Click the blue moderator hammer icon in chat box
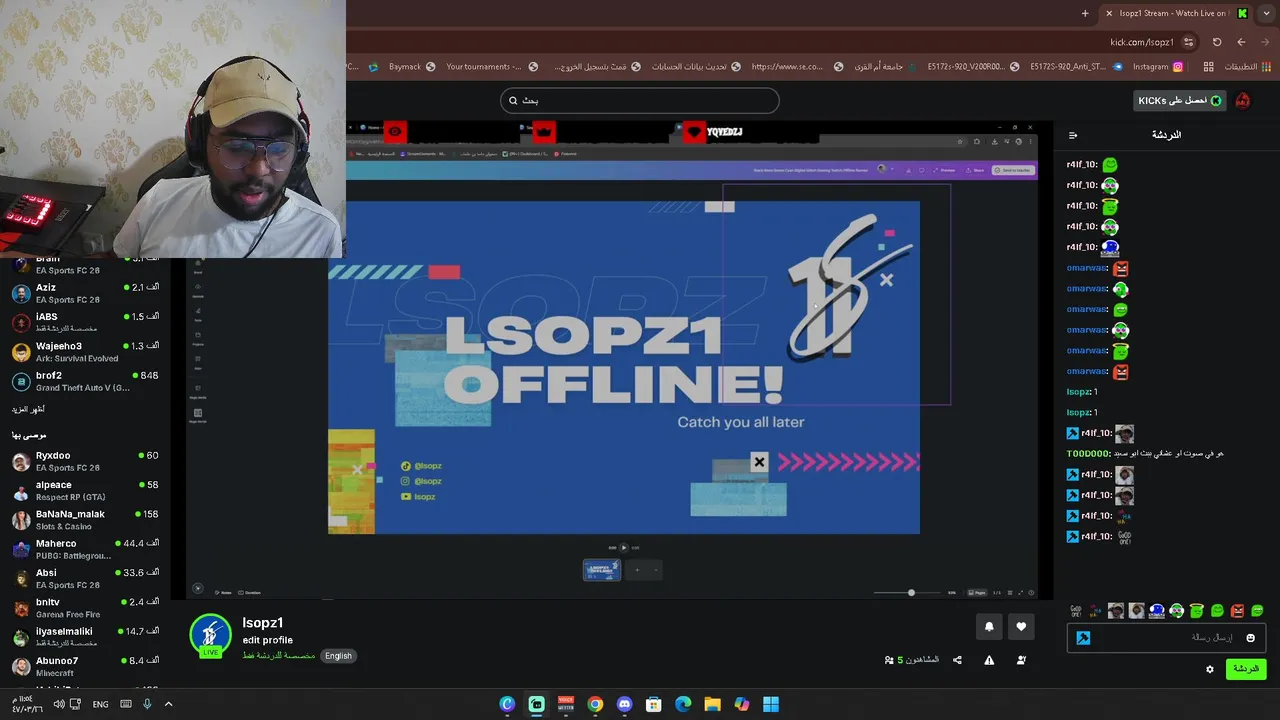Viewport: 1280px width, 720px height. tap(1083, 638)
